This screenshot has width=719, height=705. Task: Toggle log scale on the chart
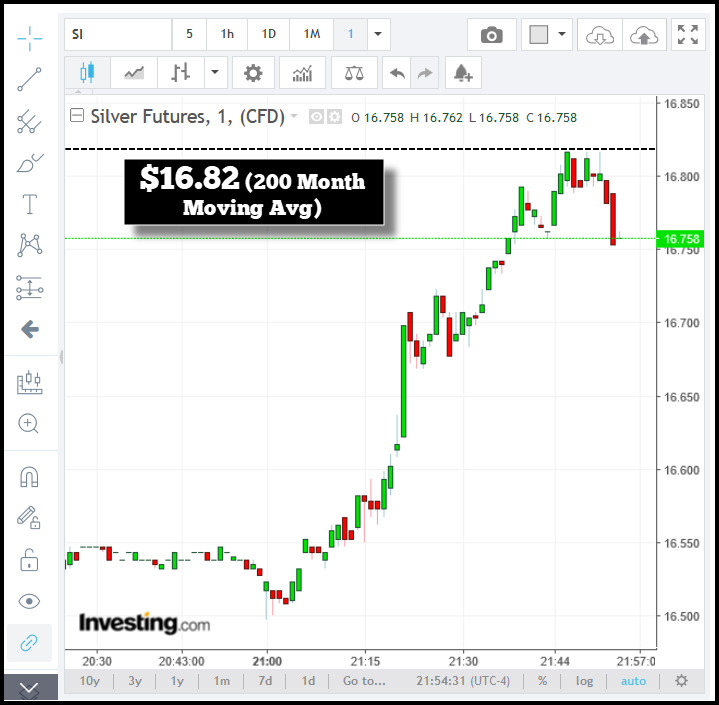[584, 681]
